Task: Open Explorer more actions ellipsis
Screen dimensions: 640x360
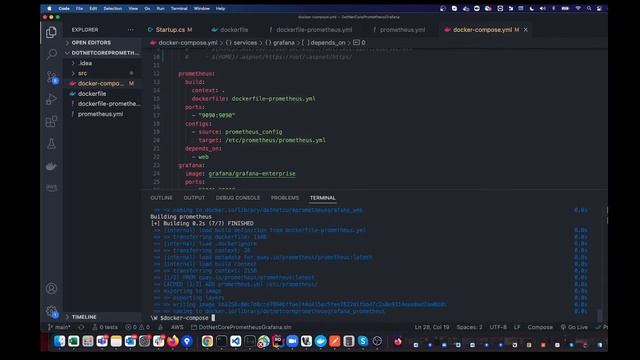Action: [130, 29]
